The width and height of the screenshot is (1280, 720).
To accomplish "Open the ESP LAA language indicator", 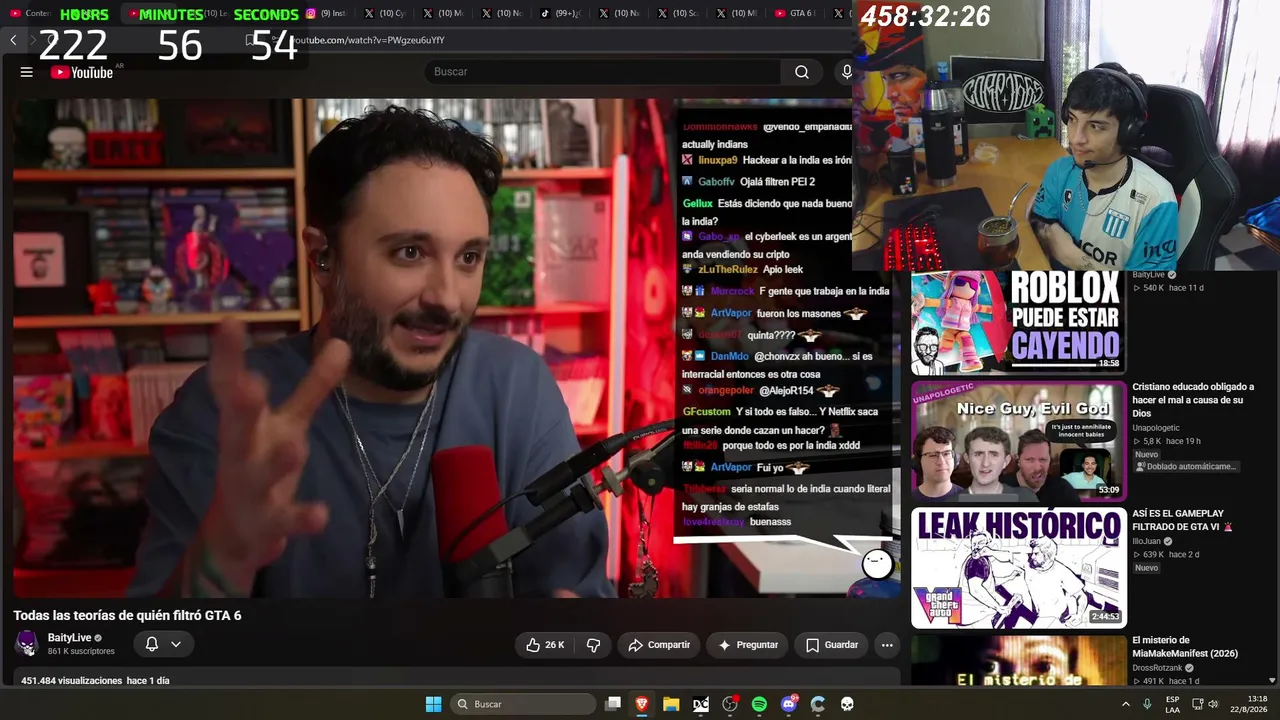I will [x=1172, y=704].
